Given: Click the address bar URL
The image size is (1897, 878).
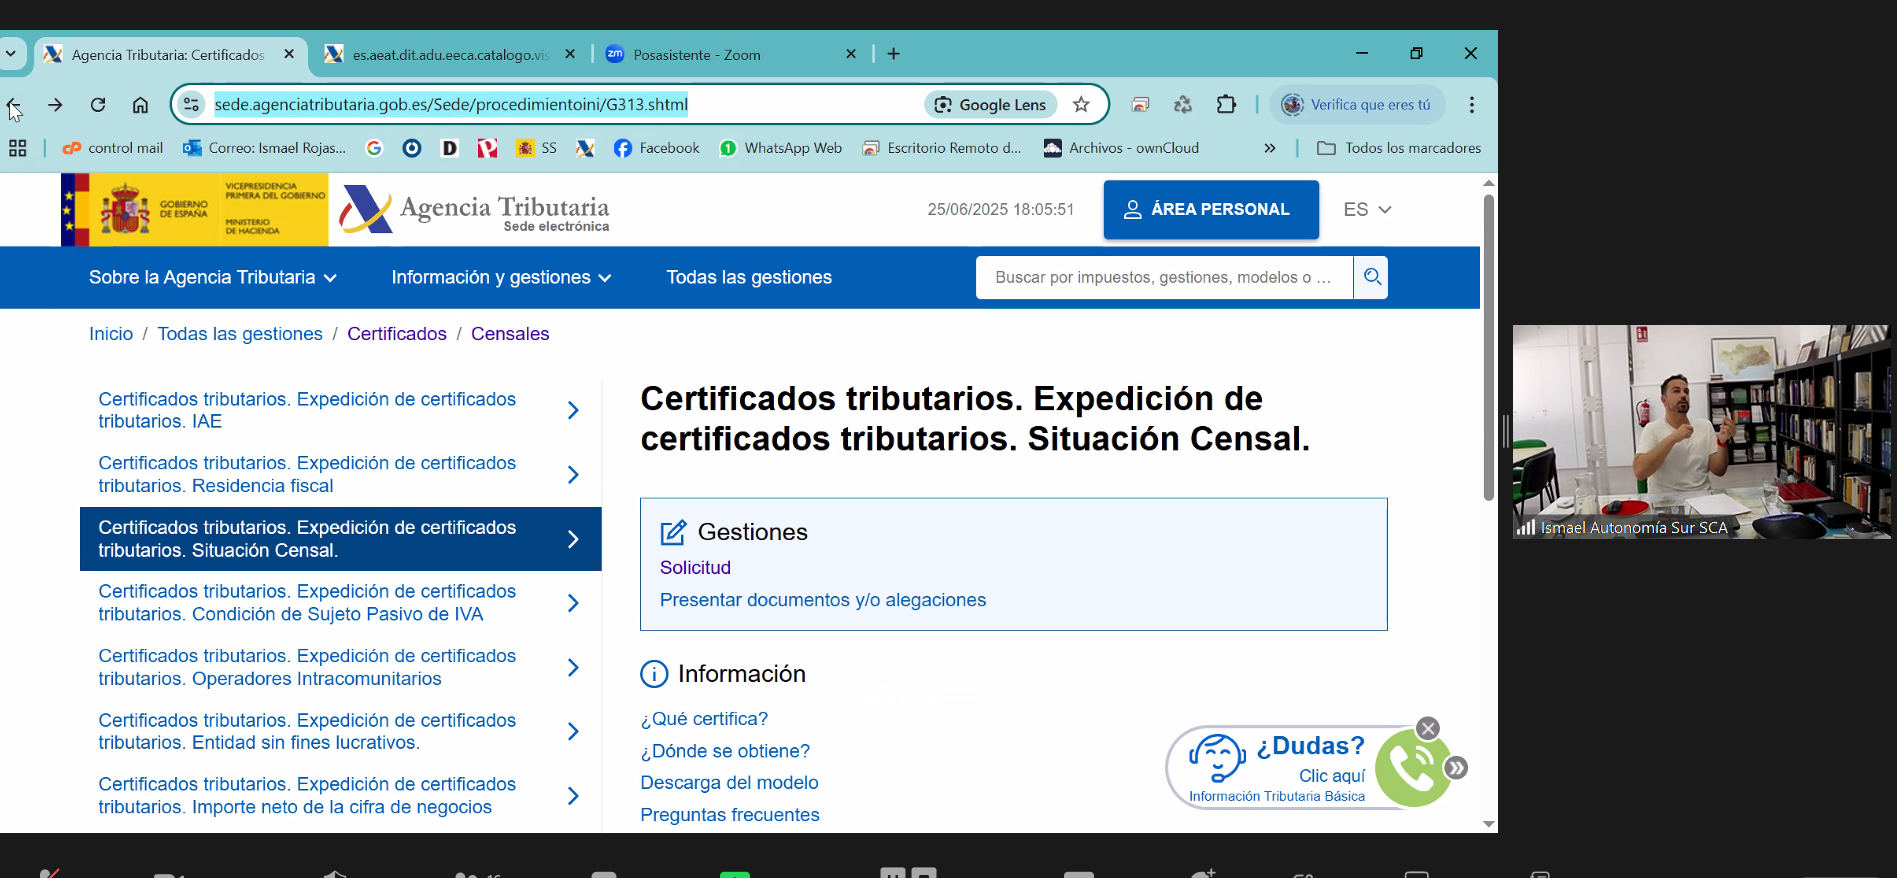Looking at the screenshot, I should point(451,104).
